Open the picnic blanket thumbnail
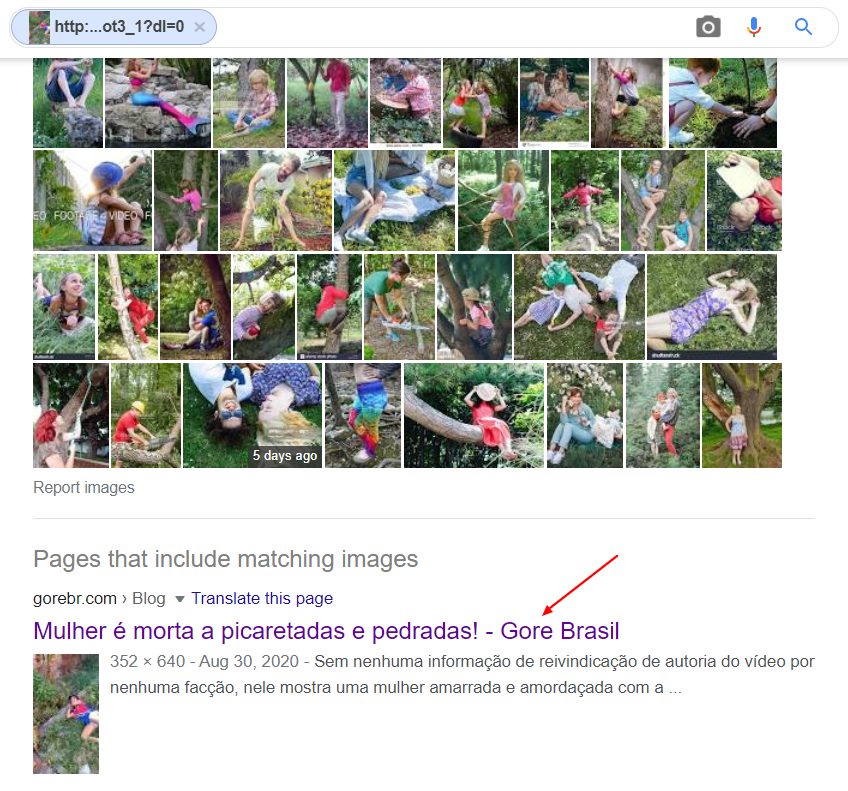 (x=394, y=200)
